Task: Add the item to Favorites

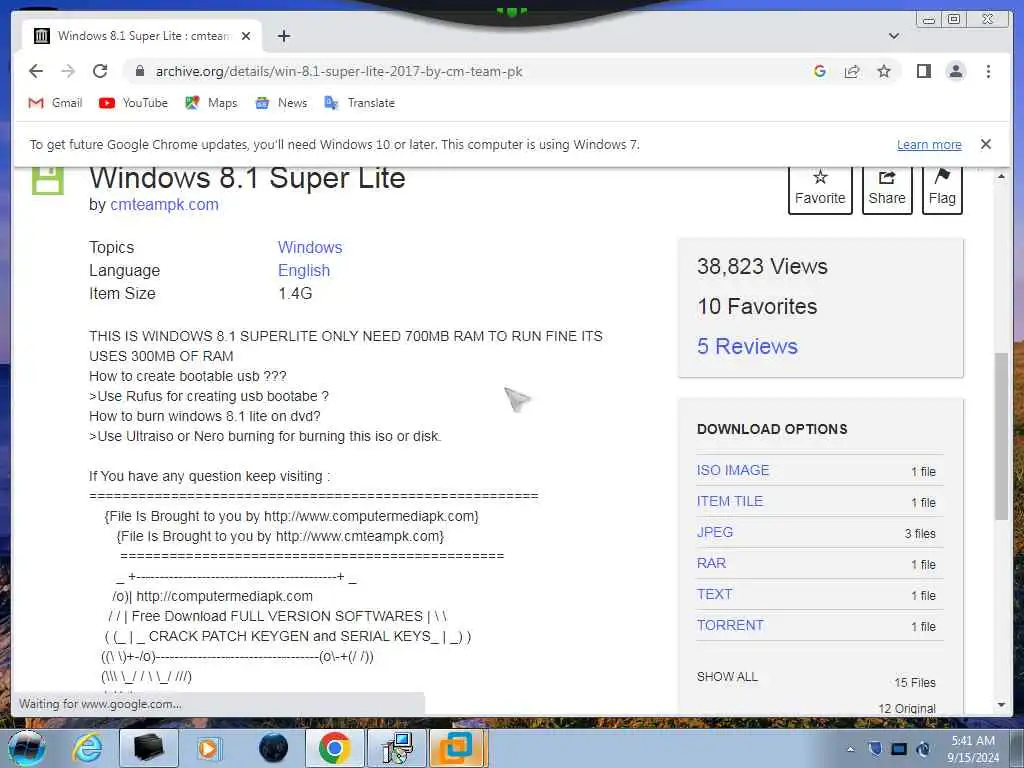Action: point(820,189)
